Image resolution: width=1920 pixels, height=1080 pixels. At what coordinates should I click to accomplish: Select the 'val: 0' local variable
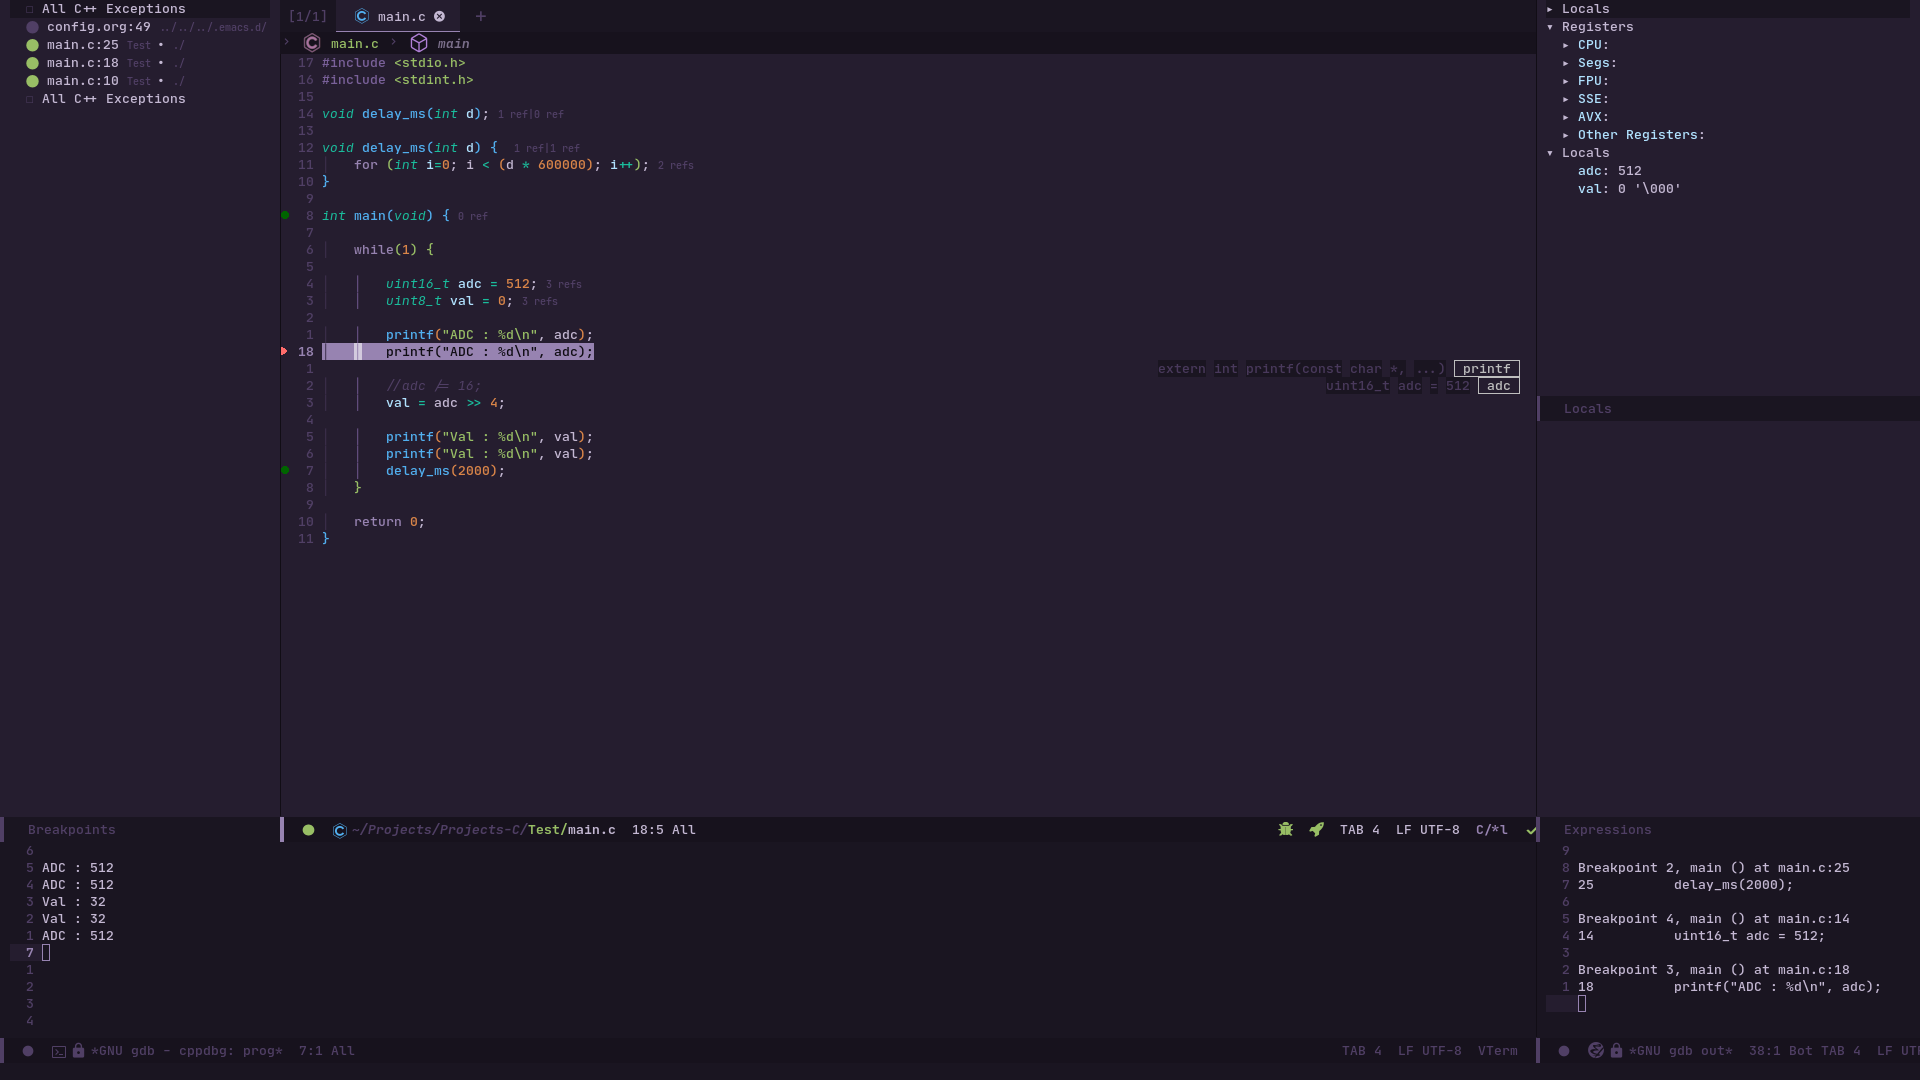(x=1629, y=189)
